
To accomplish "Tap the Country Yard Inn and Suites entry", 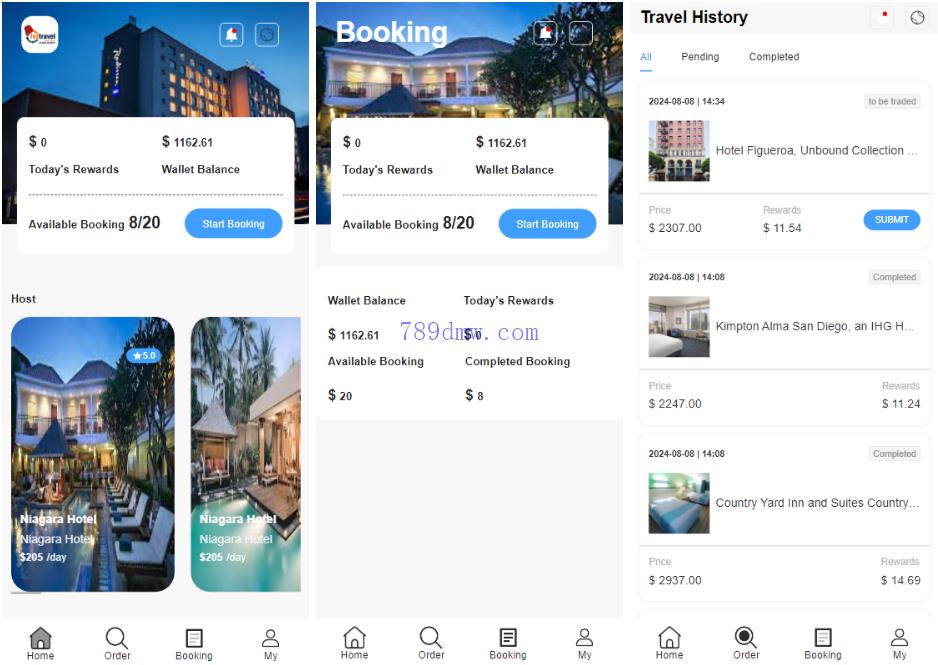I will (784, 503).
